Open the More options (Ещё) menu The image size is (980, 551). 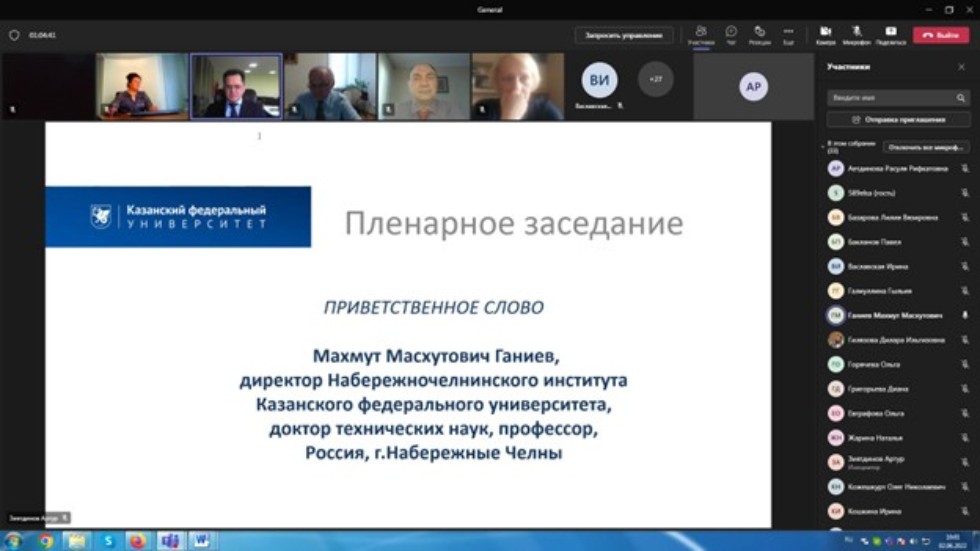788,32
